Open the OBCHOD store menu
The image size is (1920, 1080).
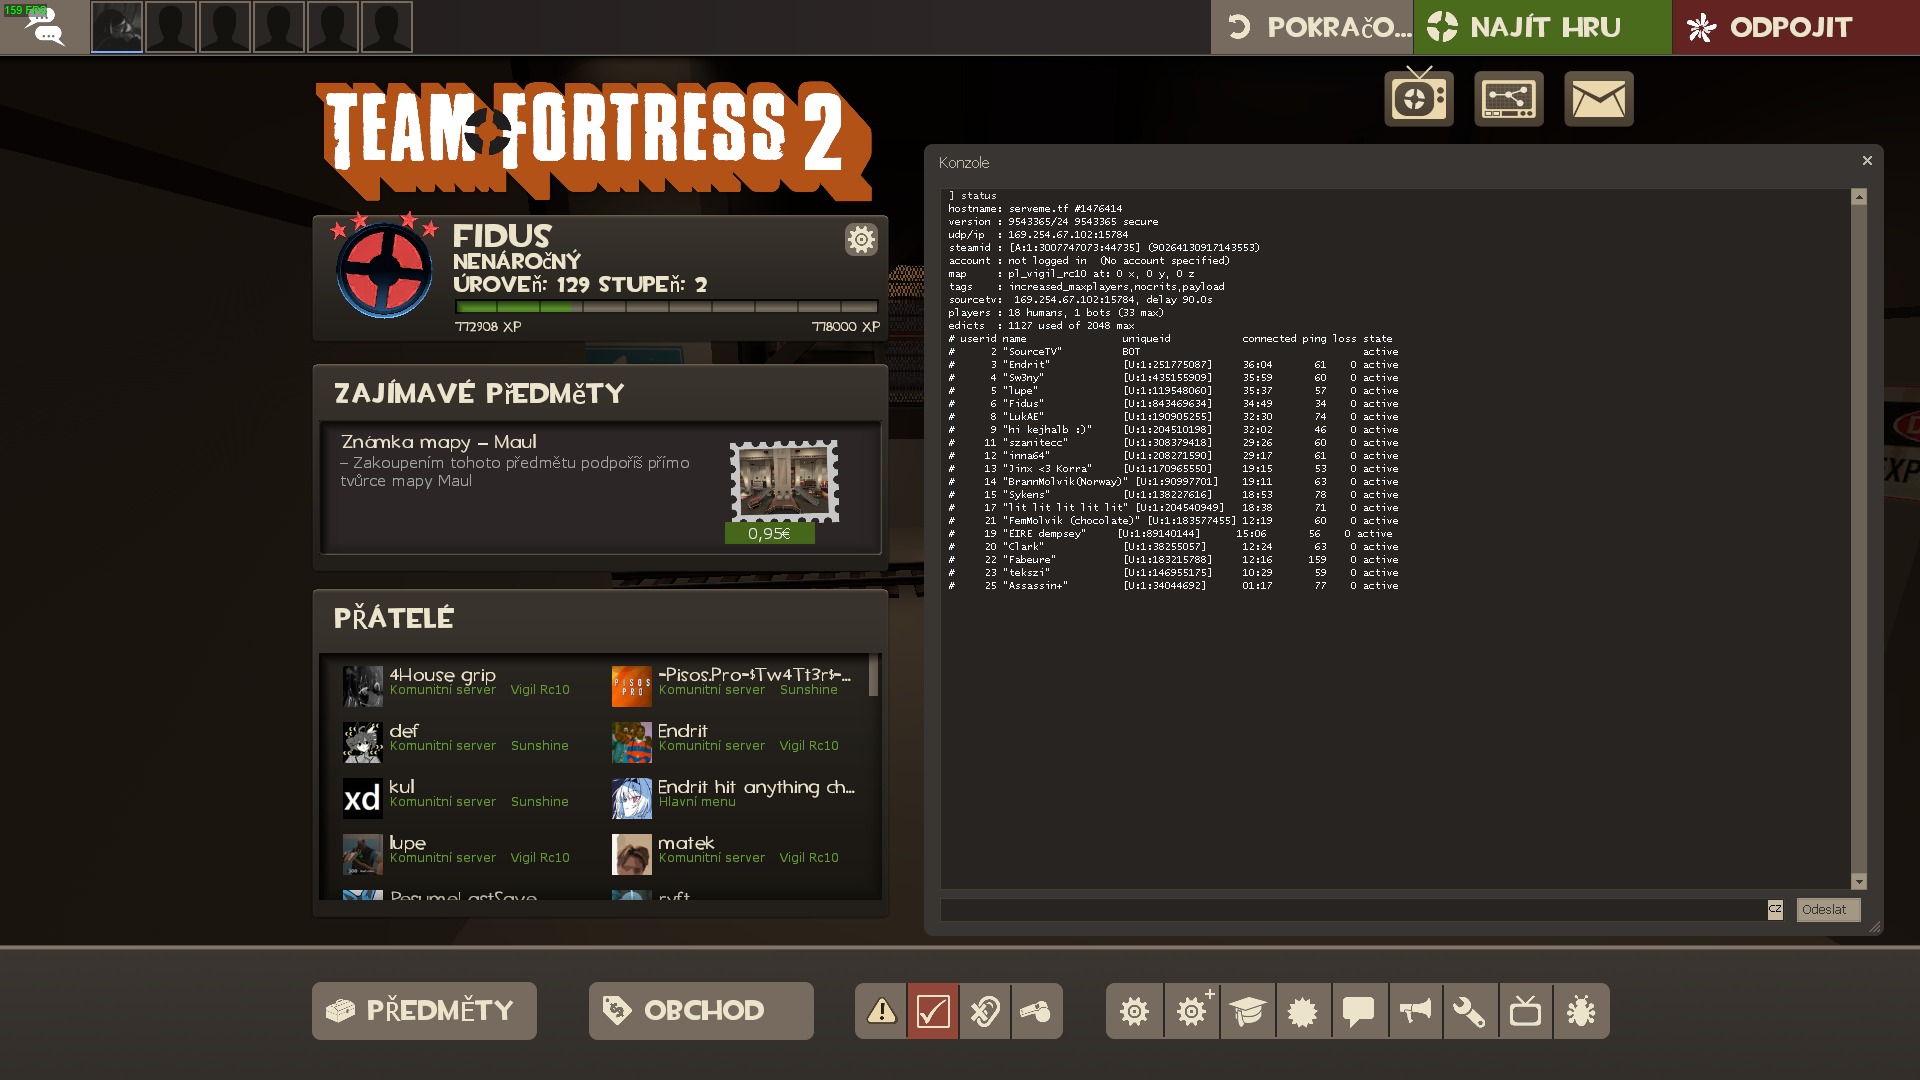click(700, 1011)
